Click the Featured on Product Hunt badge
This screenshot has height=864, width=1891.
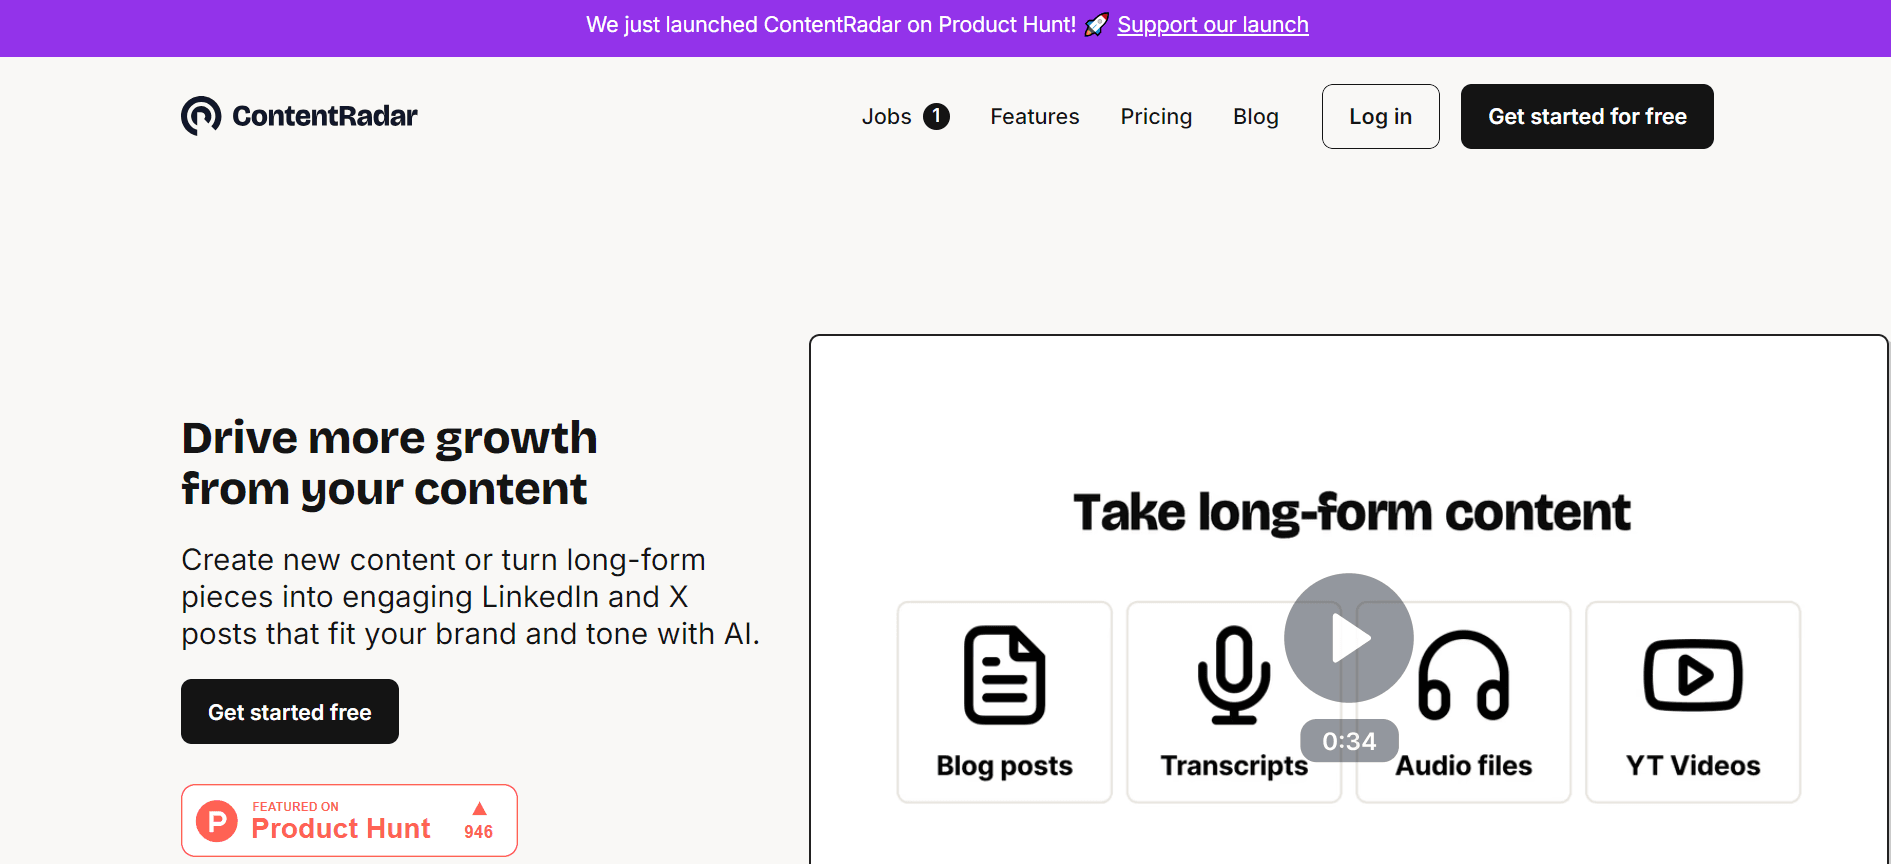pyautogui.click(x=348, y=820)
